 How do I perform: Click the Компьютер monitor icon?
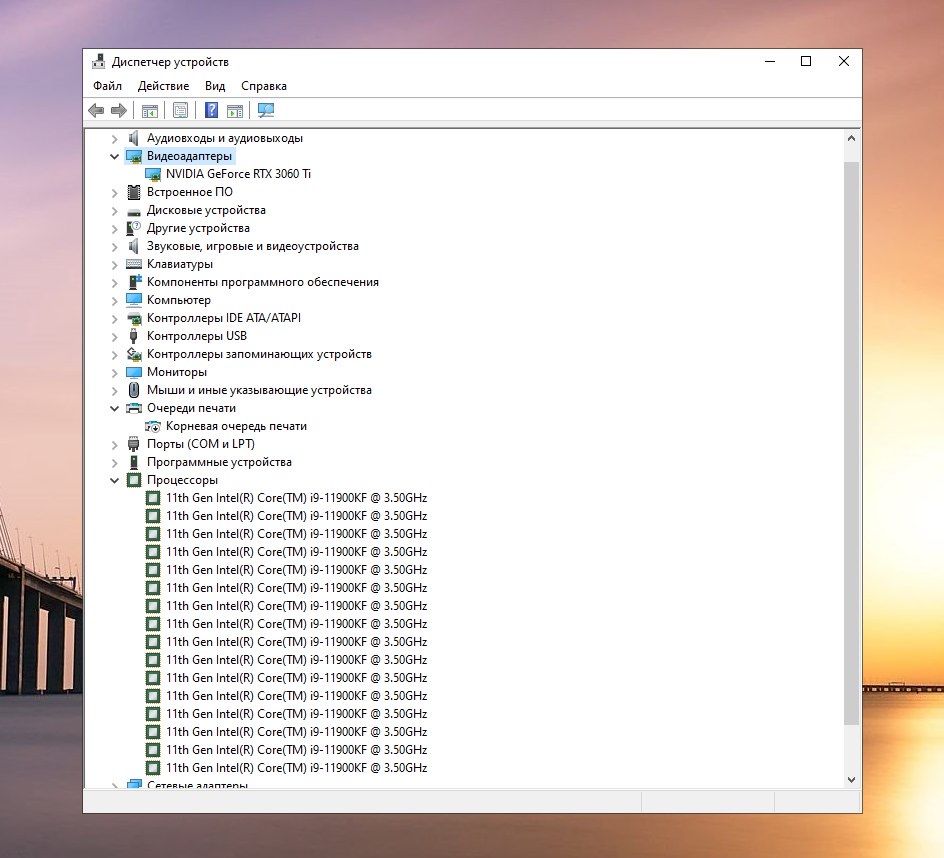click(x=134, y=300)
